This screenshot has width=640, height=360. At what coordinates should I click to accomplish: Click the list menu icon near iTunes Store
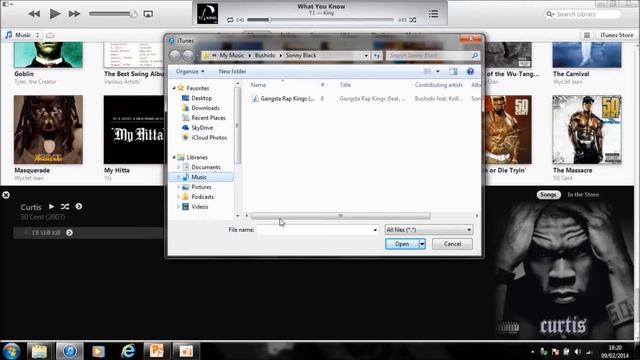click(587, 35)
